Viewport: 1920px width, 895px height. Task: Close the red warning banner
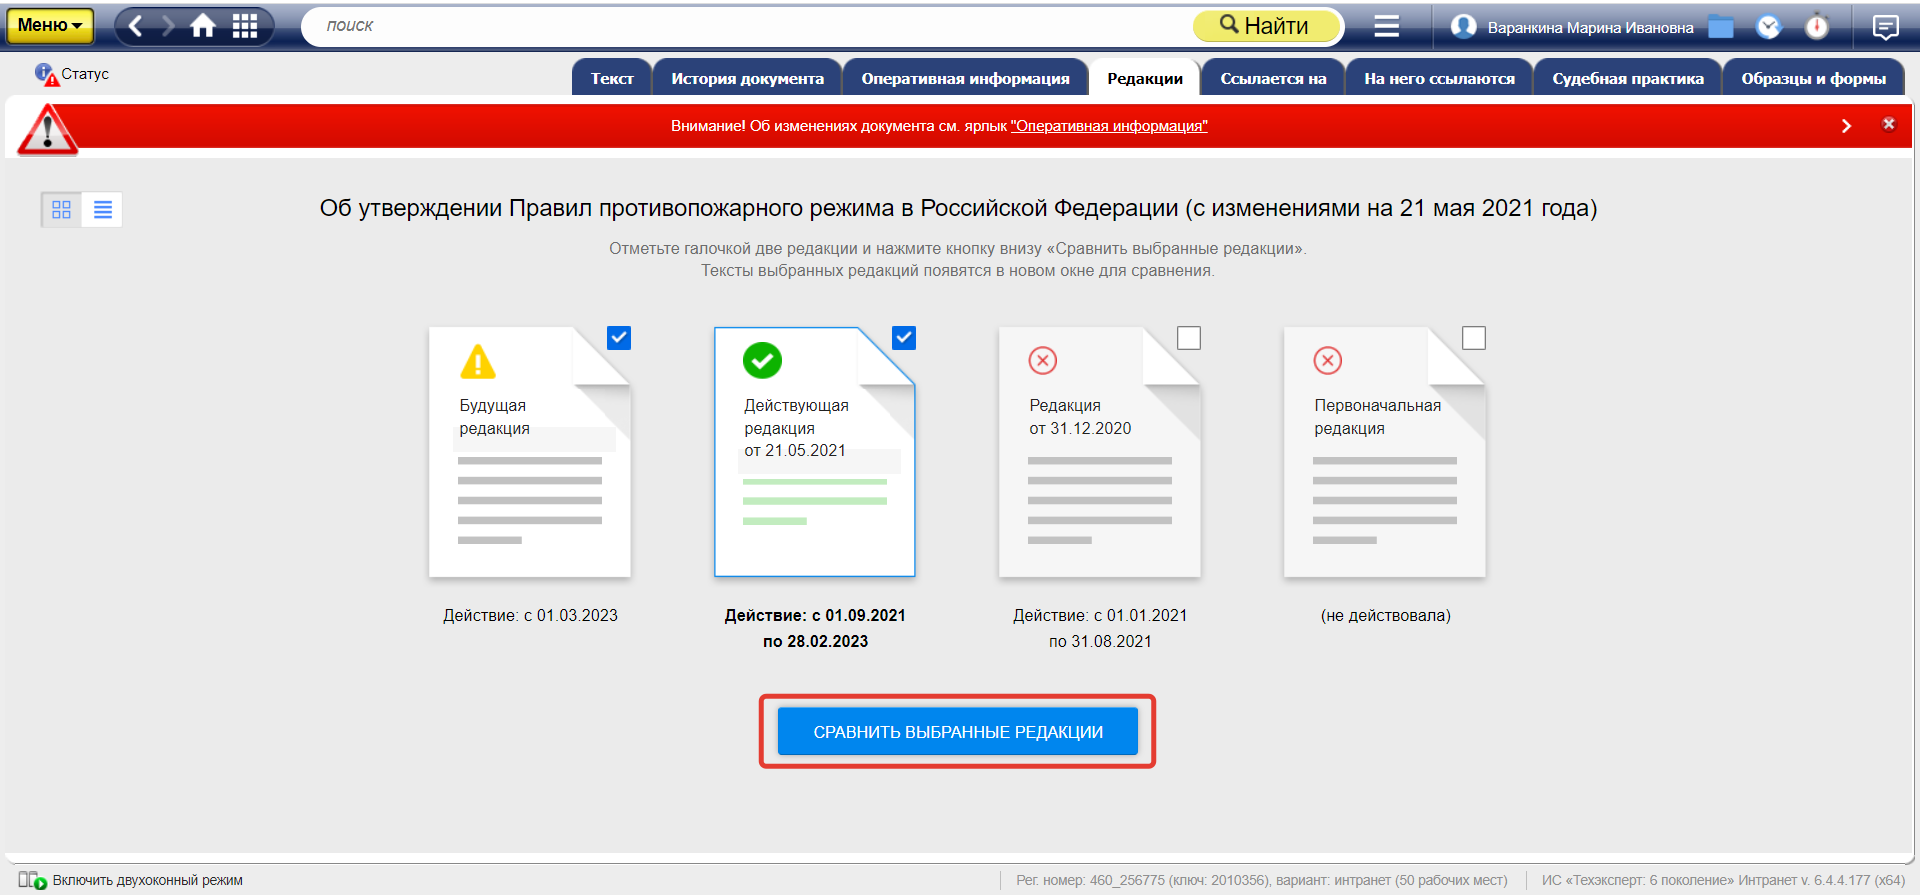click(1889, 124)
